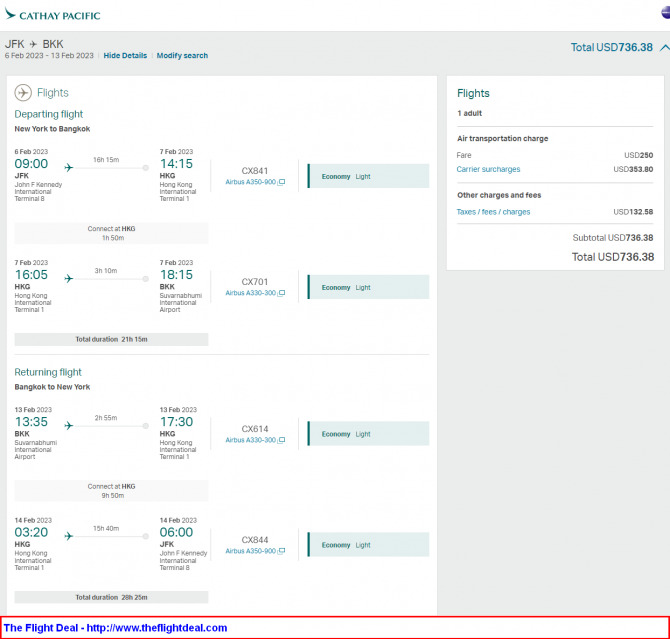The image size is (670, 639).
Task: Click the 14:15 arrival time
Action: pos(176,164)
